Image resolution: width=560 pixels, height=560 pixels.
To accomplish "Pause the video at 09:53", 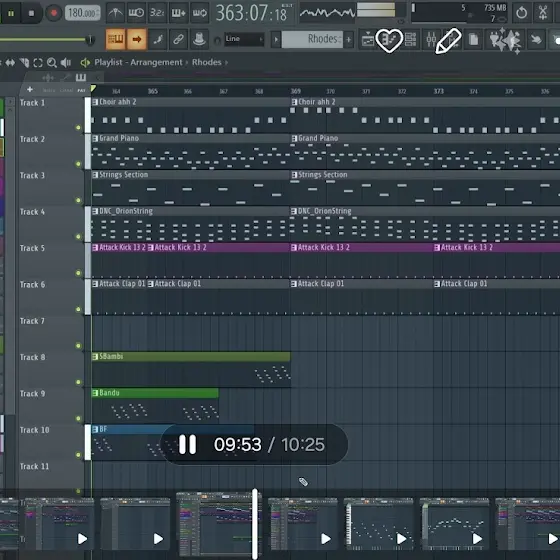I will tap(187, 445).
